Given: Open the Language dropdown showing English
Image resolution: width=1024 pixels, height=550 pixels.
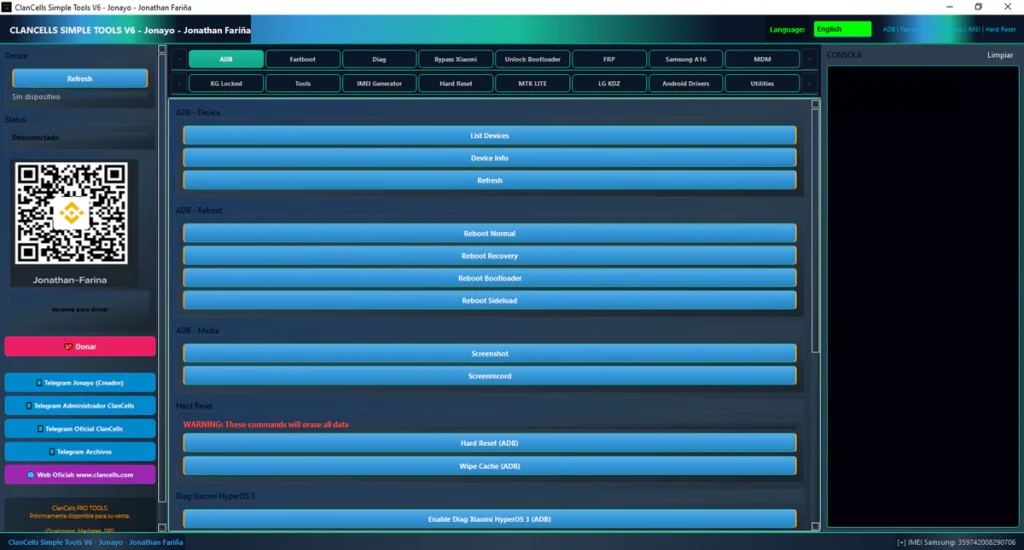Looking at the screenshot, I should pos(842,29).
